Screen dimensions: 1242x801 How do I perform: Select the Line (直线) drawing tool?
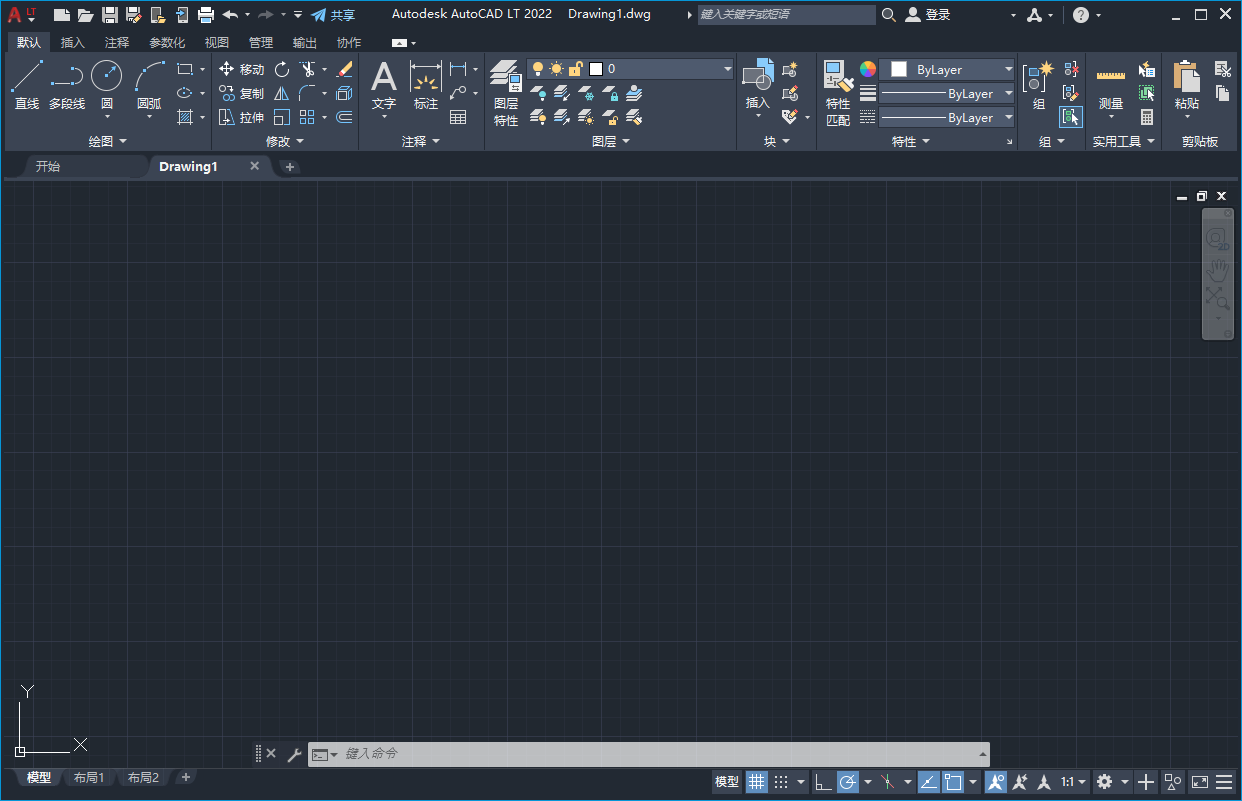coord(27,85)
